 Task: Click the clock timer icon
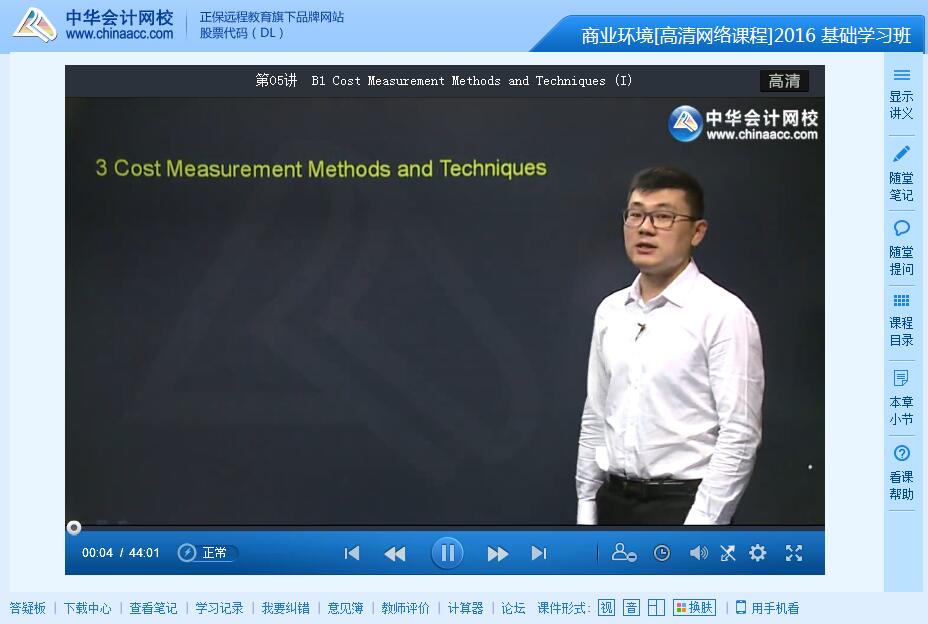[662, 553]
